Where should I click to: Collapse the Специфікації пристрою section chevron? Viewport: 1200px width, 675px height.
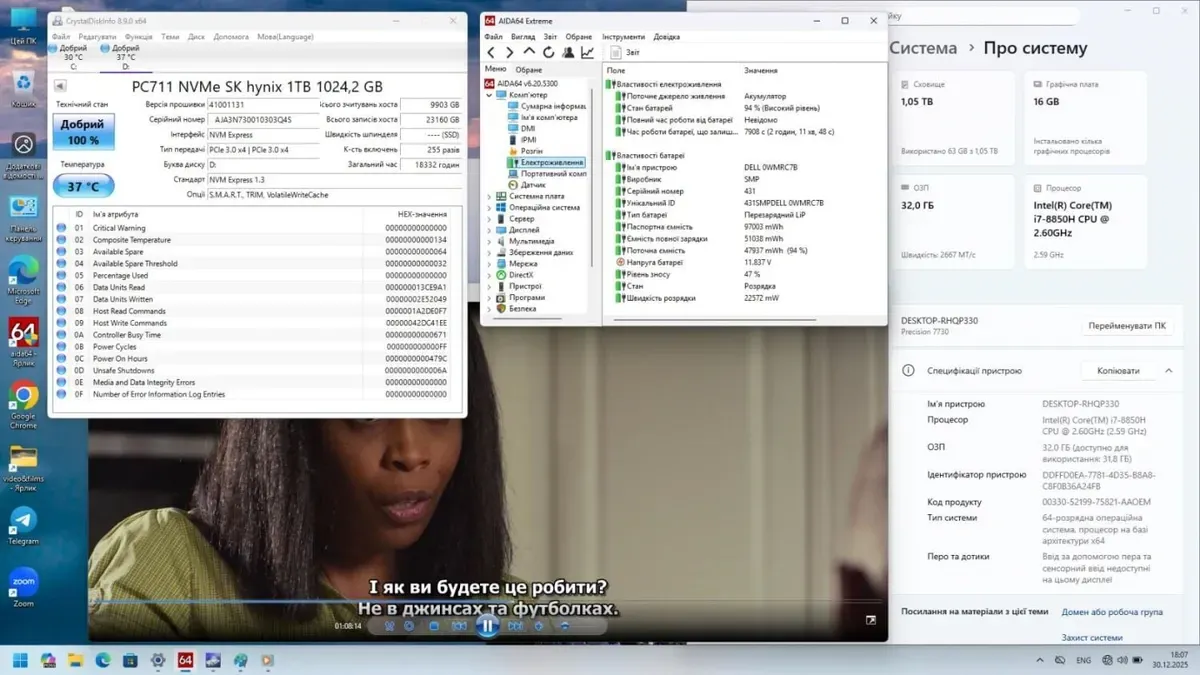click(x=1168, y=371)
